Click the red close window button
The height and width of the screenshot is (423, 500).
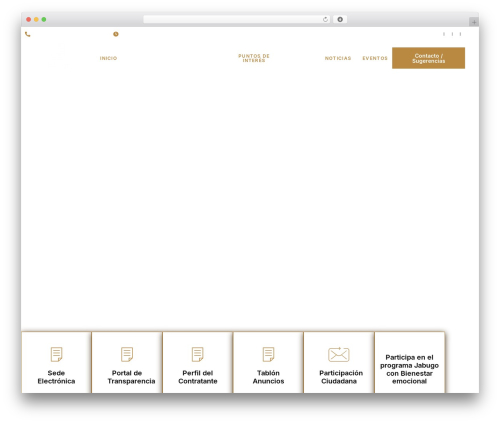(29, 19)
